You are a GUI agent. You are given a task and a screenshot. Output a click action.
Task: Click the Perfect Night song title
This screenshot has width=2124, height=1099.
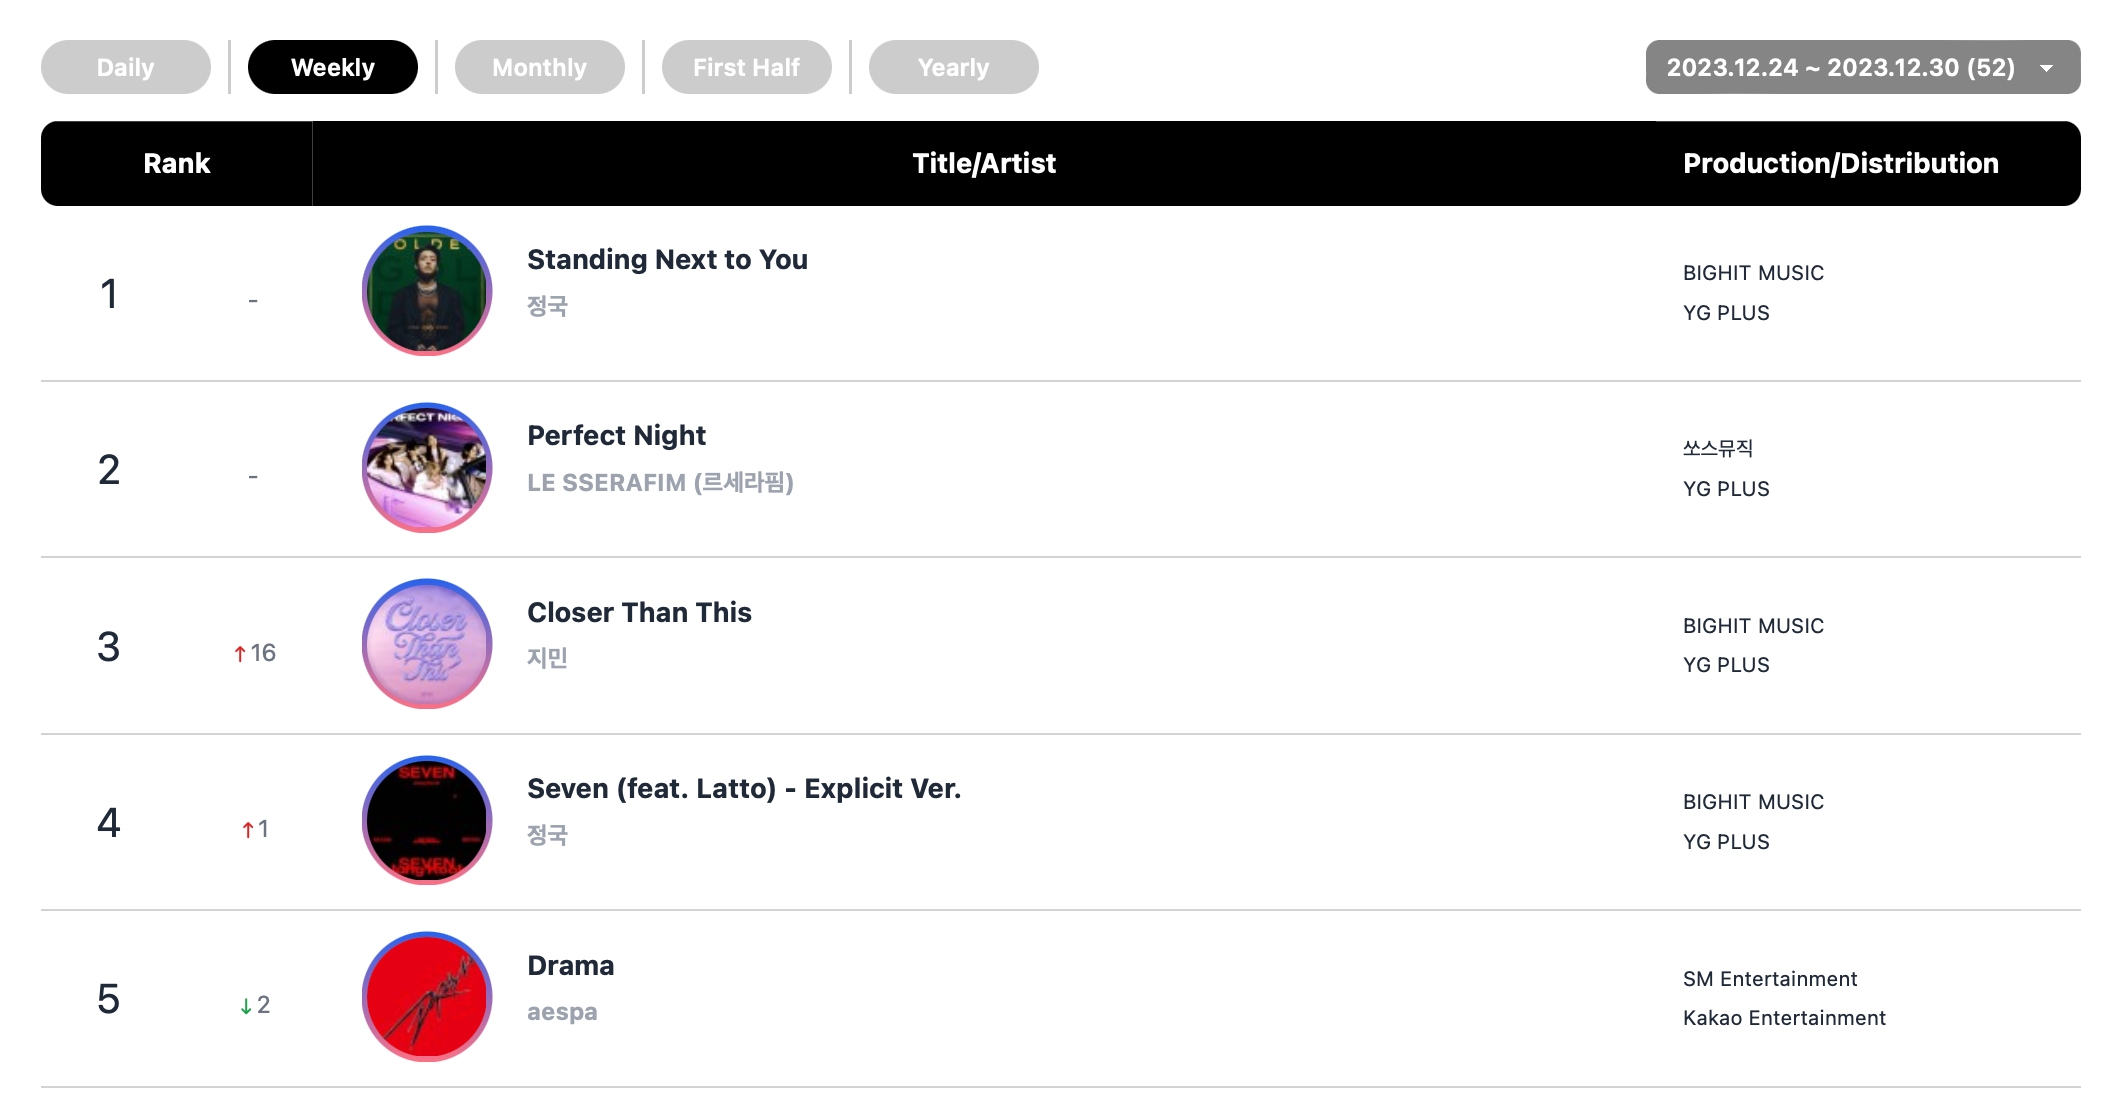point(616,435)
